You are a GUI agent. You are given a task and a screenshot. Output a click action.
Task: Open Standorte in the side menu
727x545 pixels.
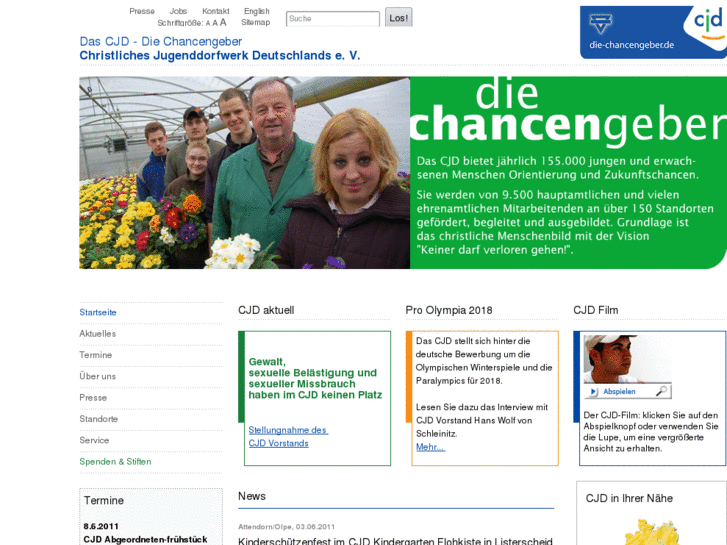pyautogui.click(x=98, y=419)
